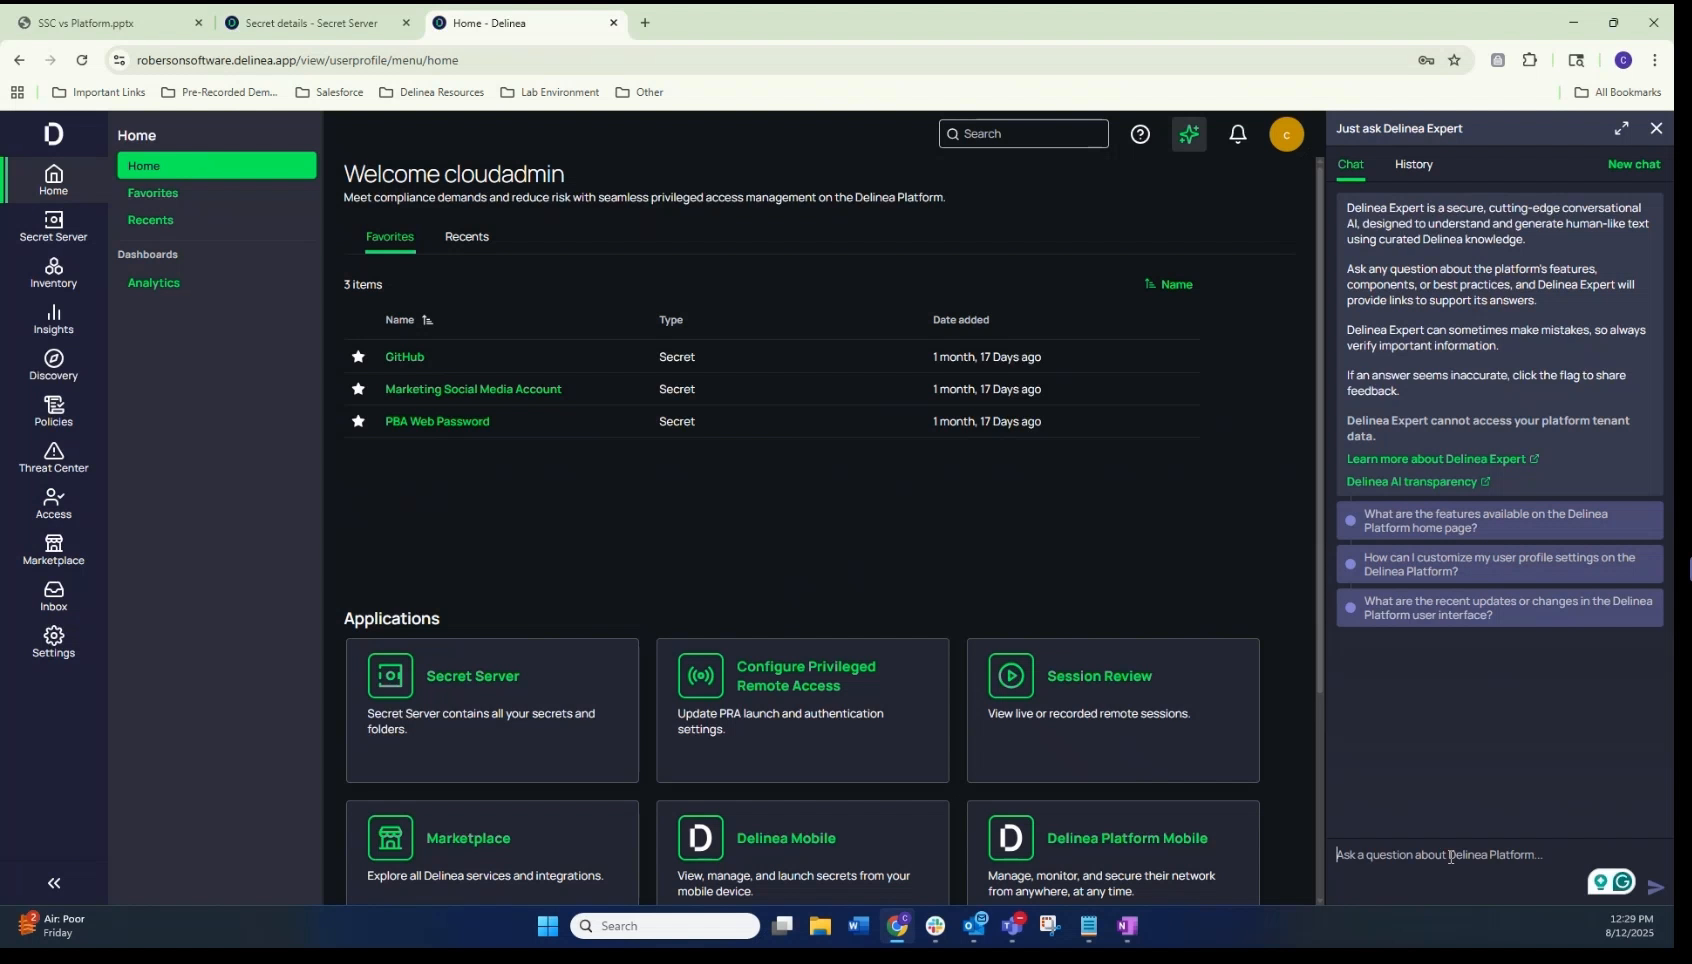Open the Learn more about Delinea Expert link
Image resolution: width=1692 pixels, height=964 pixels.
pyautogui.click(x=1437, y=459)
